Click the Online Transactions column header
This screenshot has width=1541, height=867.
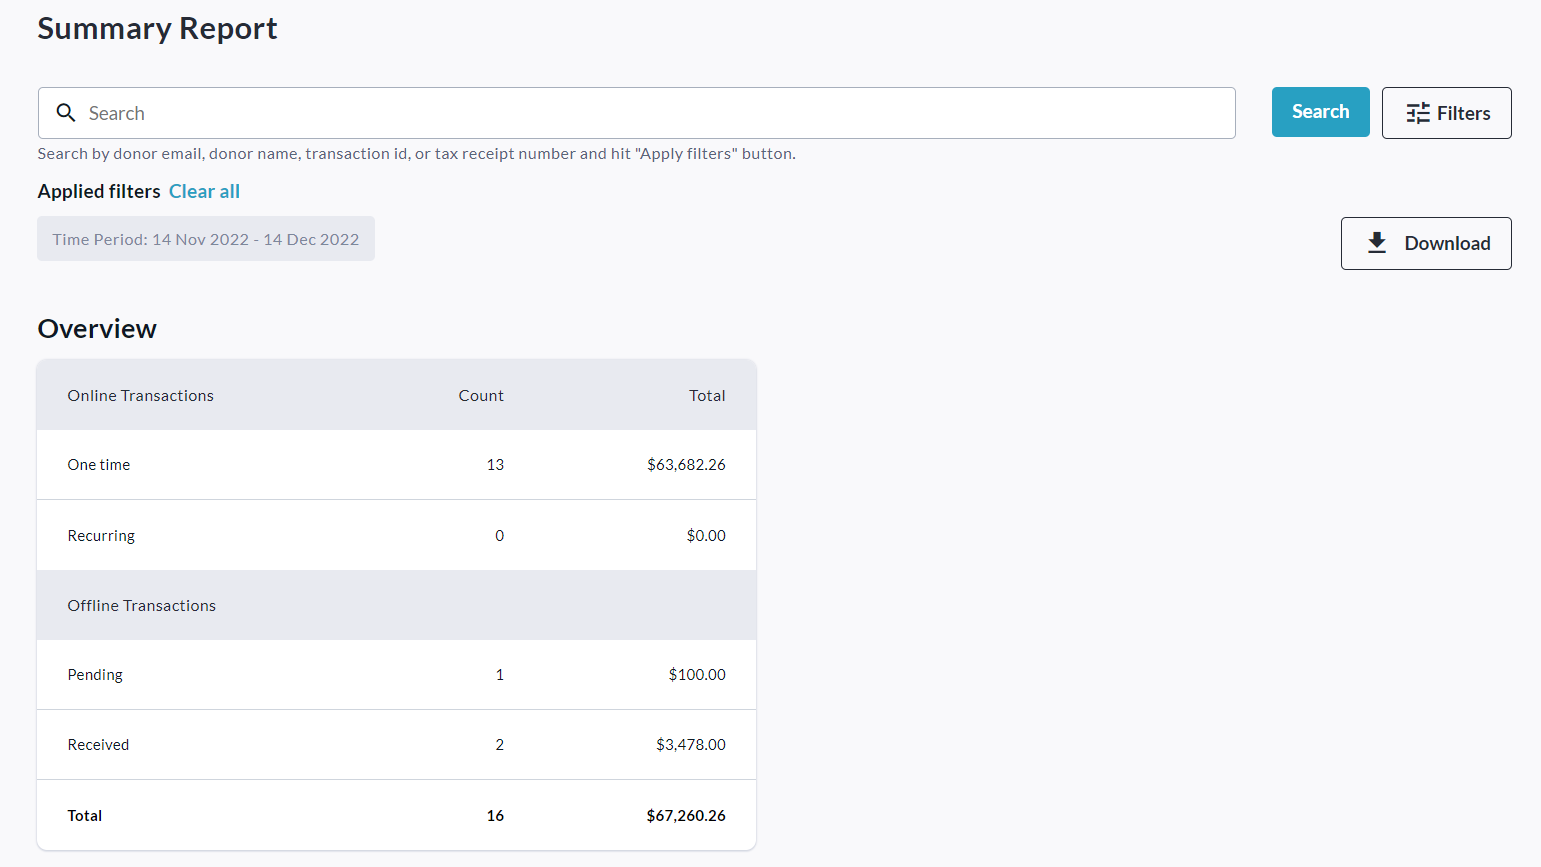click(x=141, y=395)
